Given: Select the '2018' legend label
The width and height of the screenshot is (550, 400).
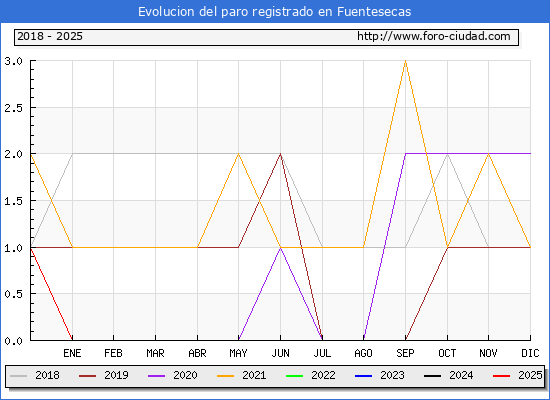Looking at the screenshot, I should coord(47,375).
